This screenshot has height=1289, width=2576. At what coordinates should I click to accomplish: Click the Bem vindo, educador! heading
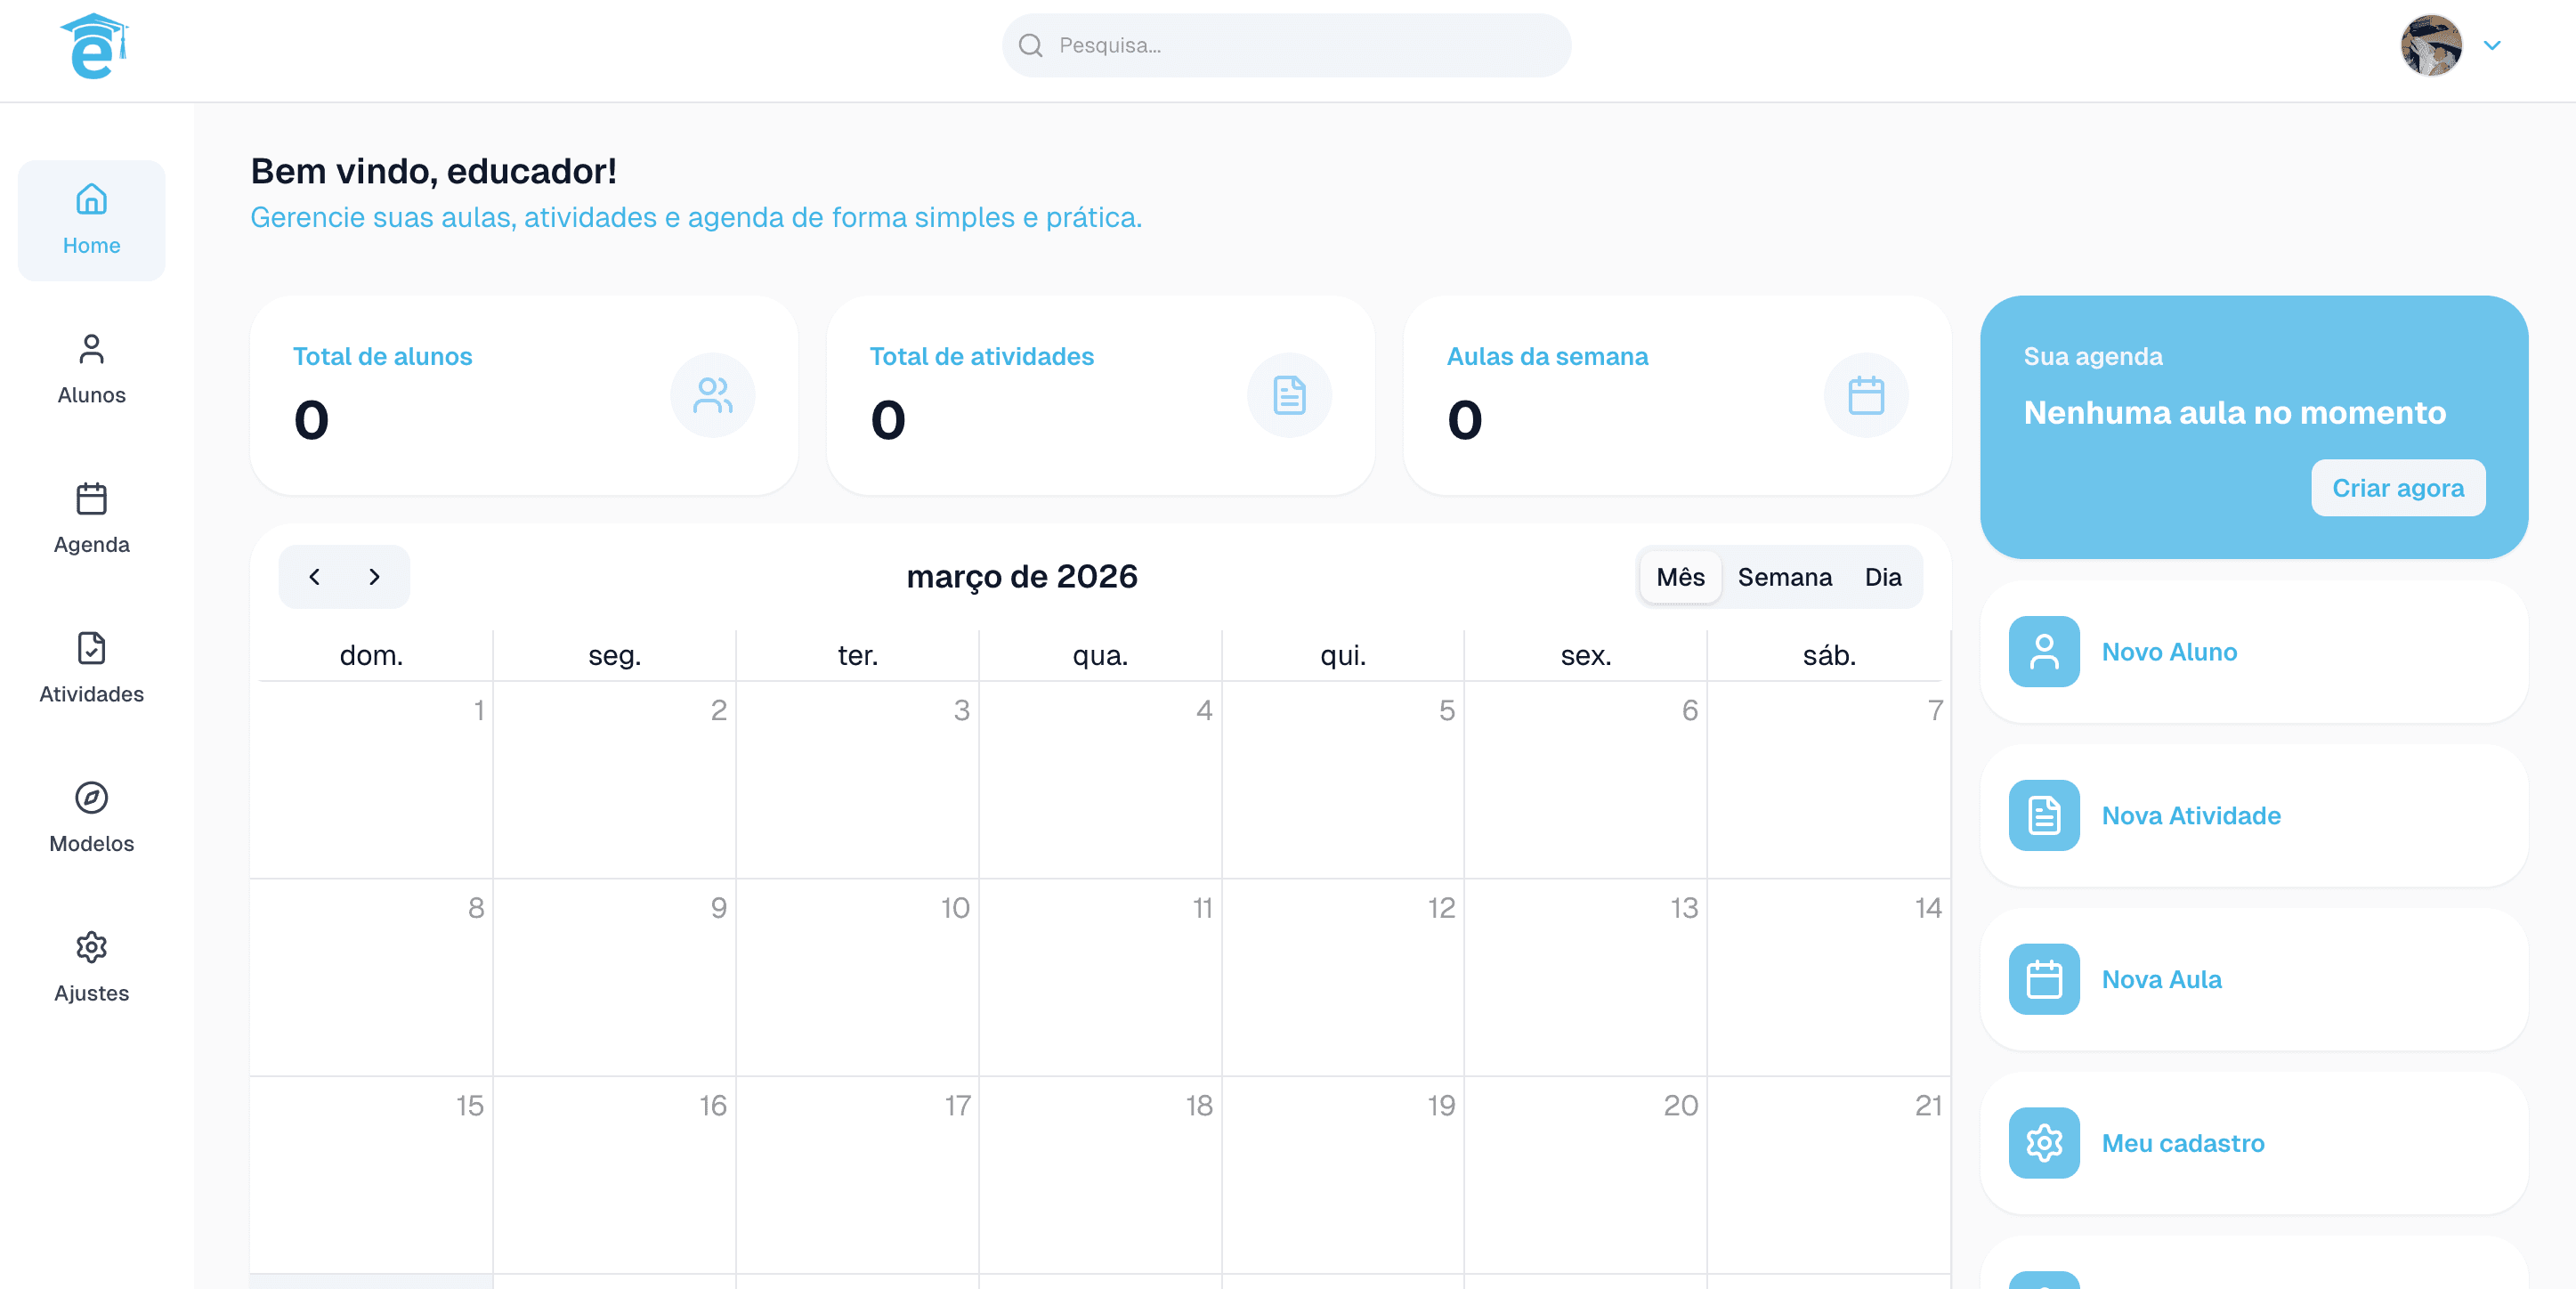(433, 171)
